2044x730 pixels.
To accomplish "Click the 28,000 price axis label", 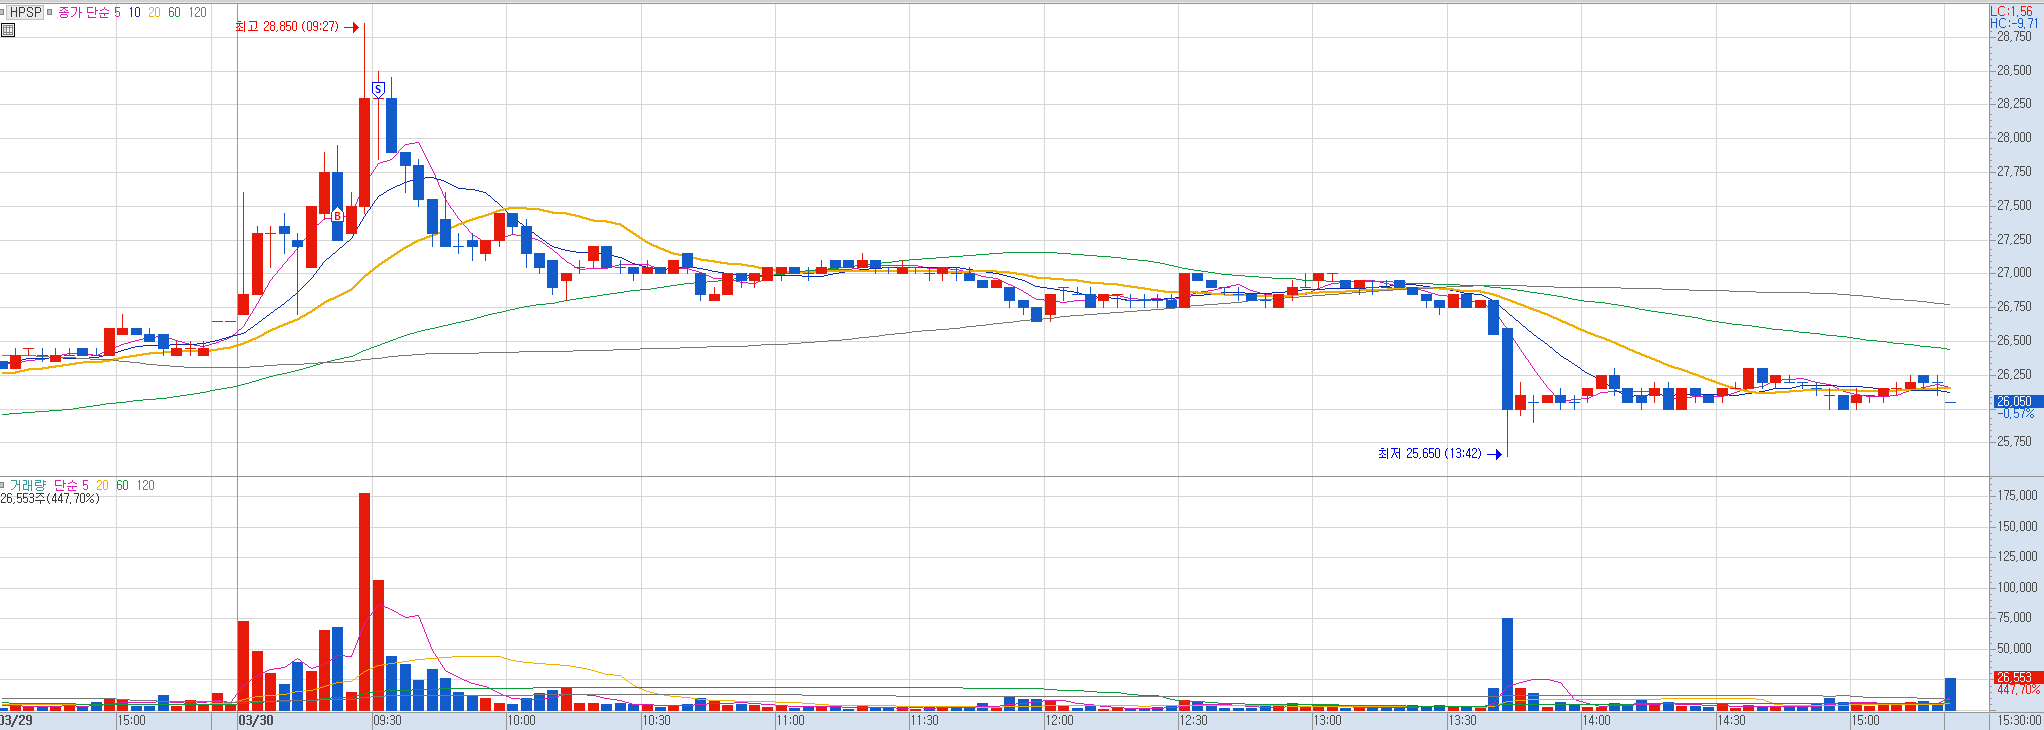I will pos(2014,138).
